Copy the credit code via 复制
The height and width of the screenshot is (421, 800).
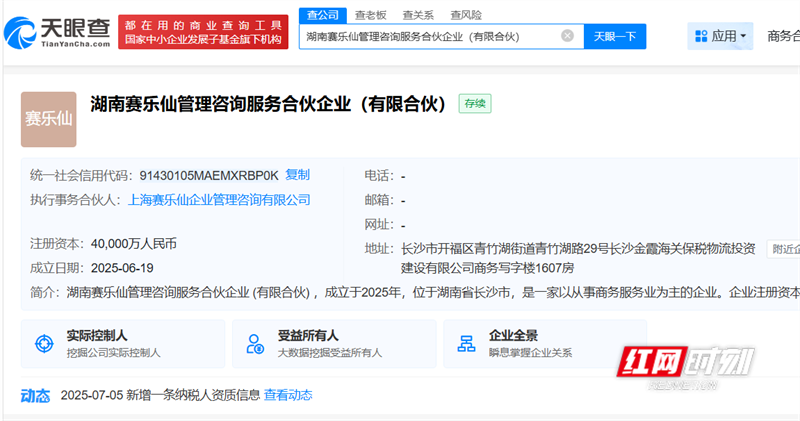(x=297, y=175)
